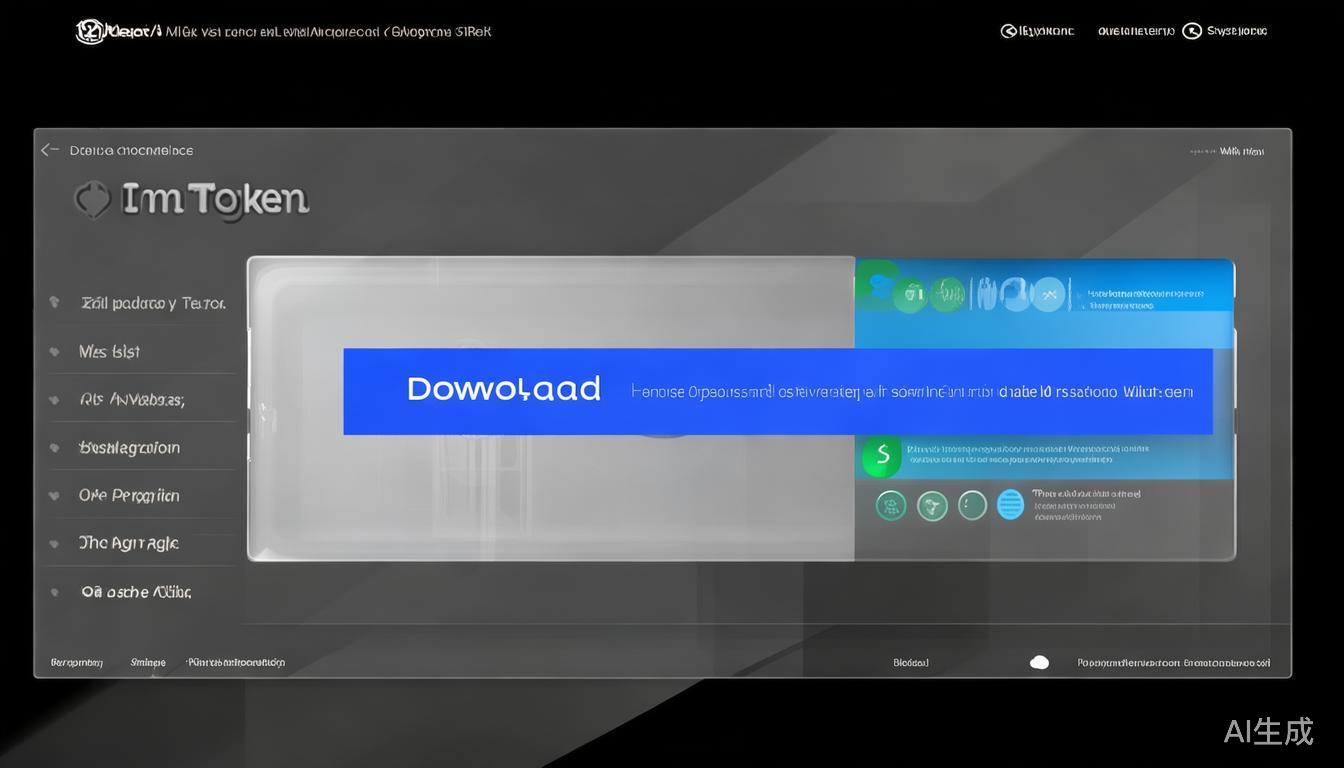Image resolution: width=1344 pixels, height=768 pixels.
Task: Click the blue 'Dowoload' banner button
Action: pos(503,390)
